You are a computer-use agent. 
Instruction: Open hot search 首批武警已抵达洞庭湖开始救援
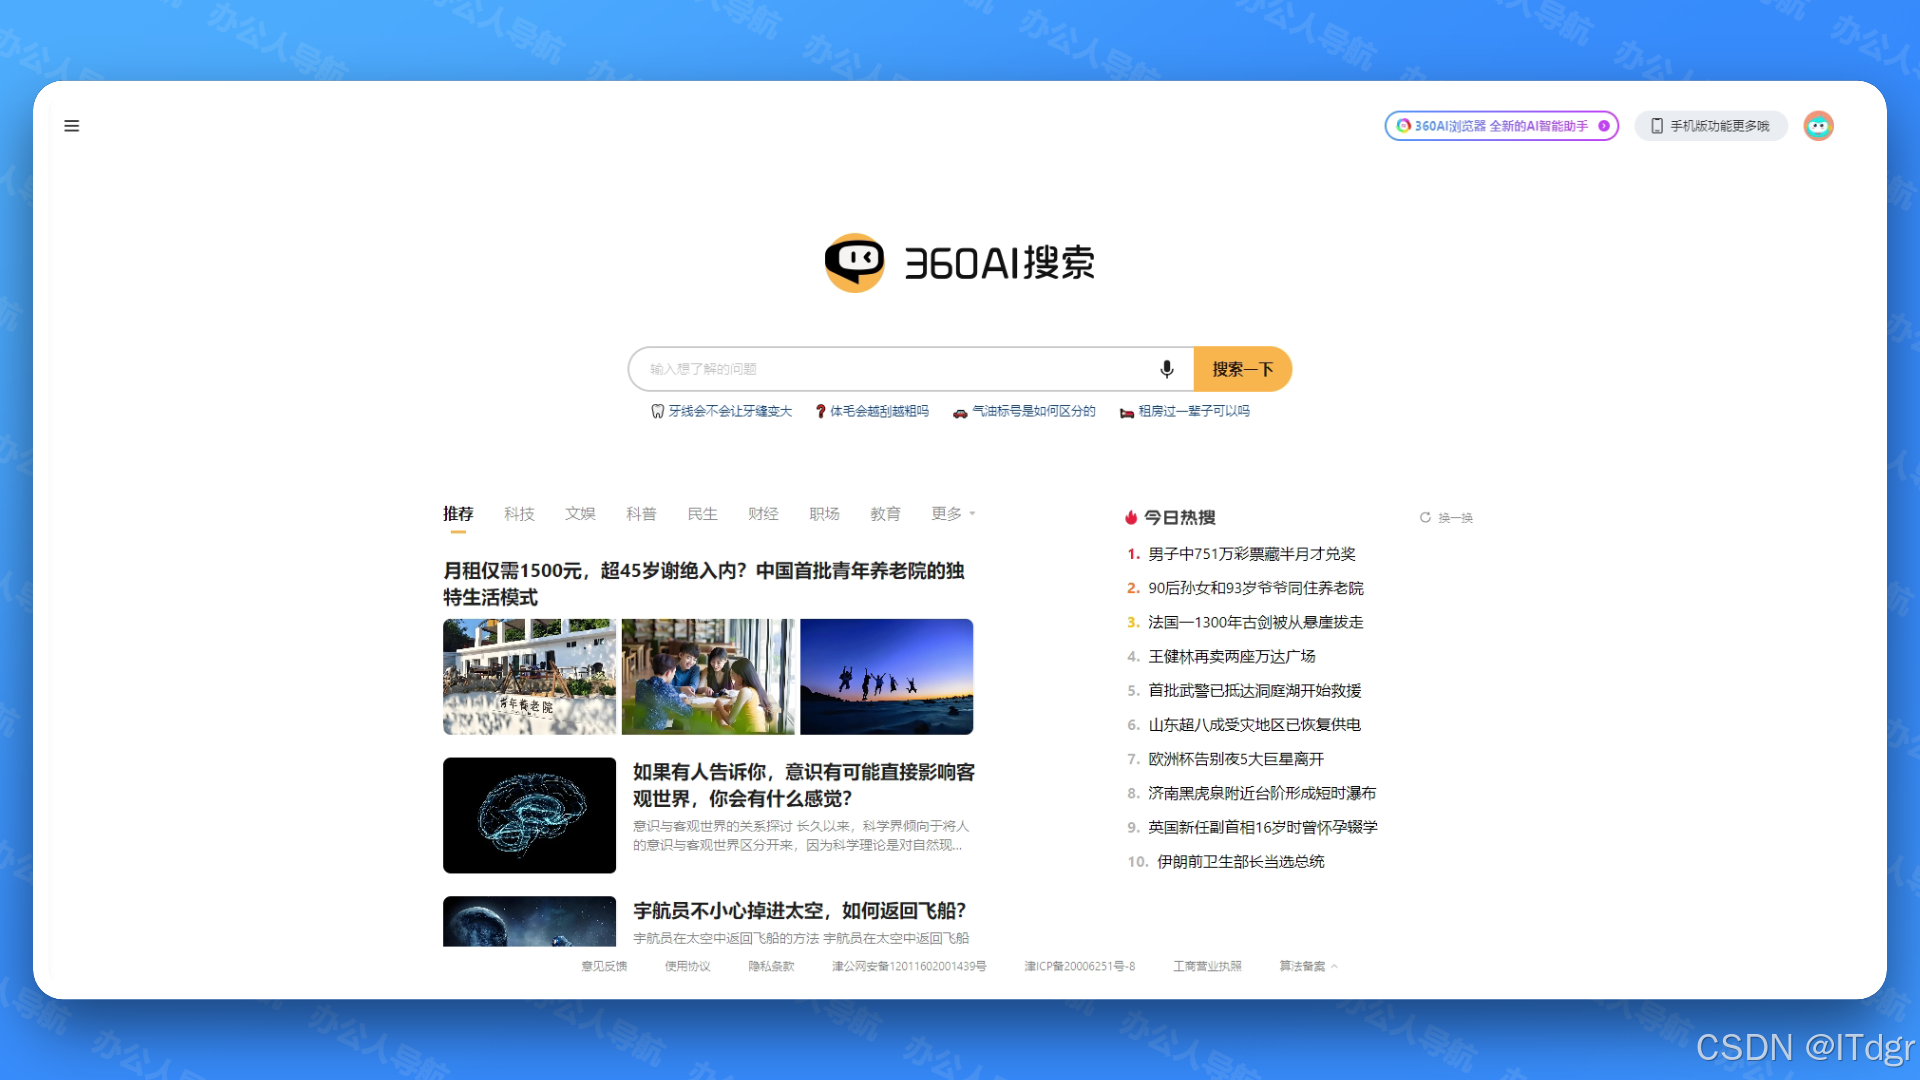(x=1254, y=691)
